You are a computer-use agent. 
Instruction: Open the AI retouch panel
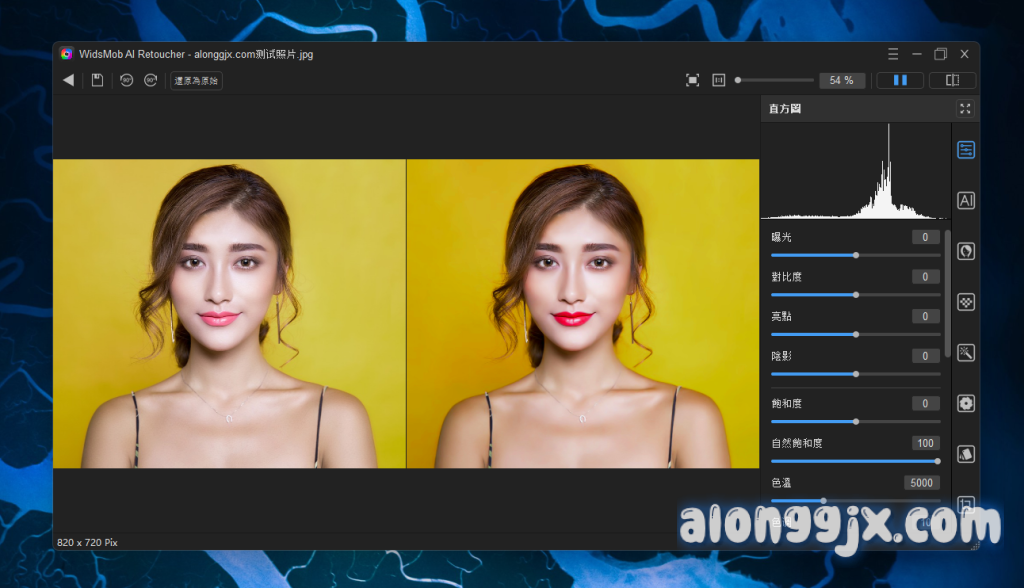click(x=966, y=200)
